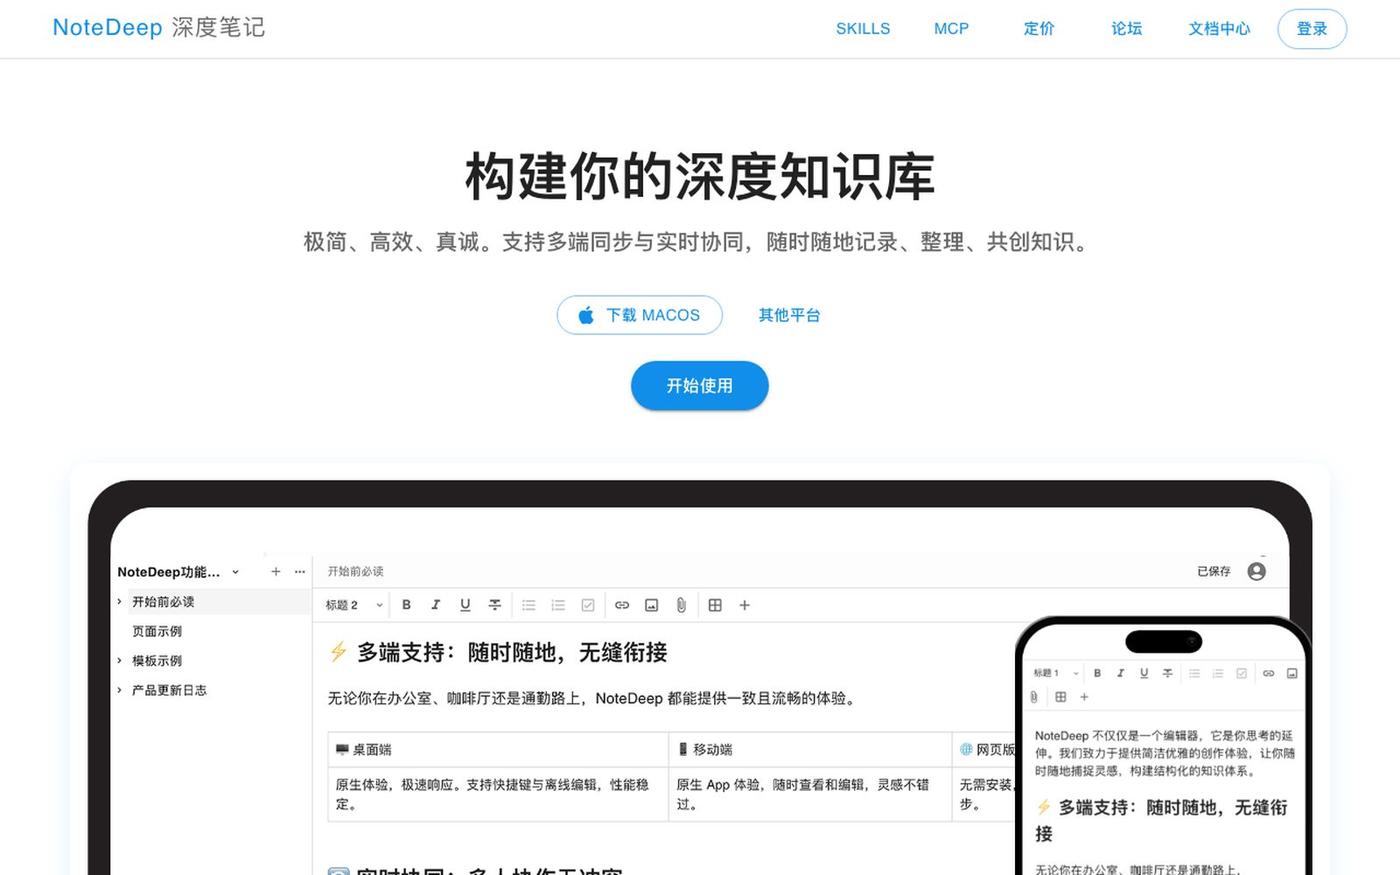Open the 其他平台 other platforms link
Screen dimensions: 1400x875
click(x=789, y=315)
